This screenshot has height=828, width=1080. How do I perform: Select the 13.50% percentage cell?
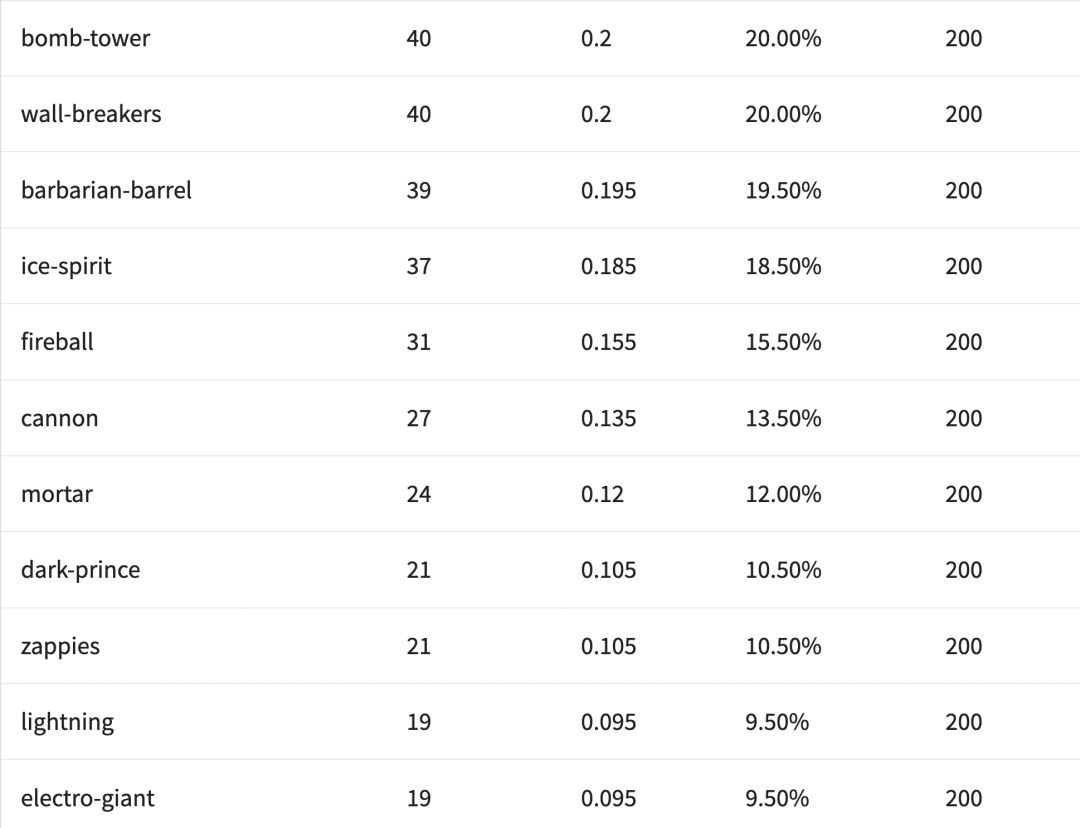783,418
